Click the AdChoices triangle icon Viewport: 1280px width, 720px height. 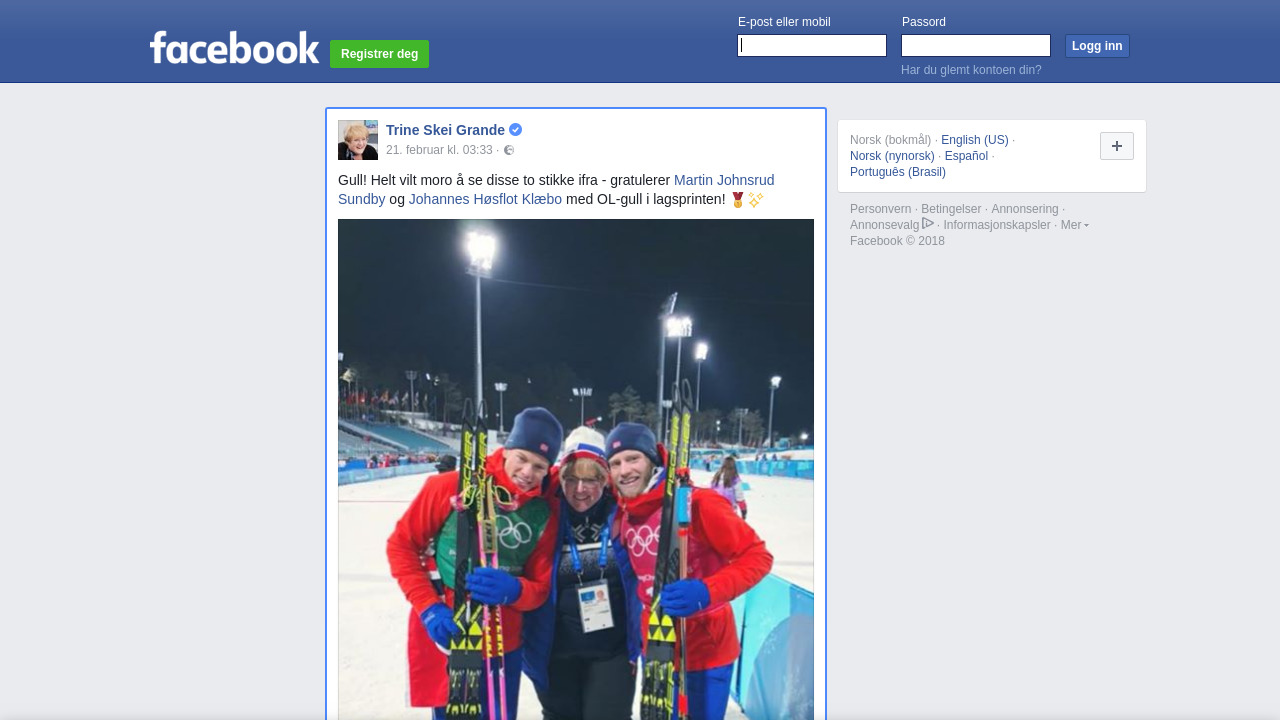coord(928,224)
